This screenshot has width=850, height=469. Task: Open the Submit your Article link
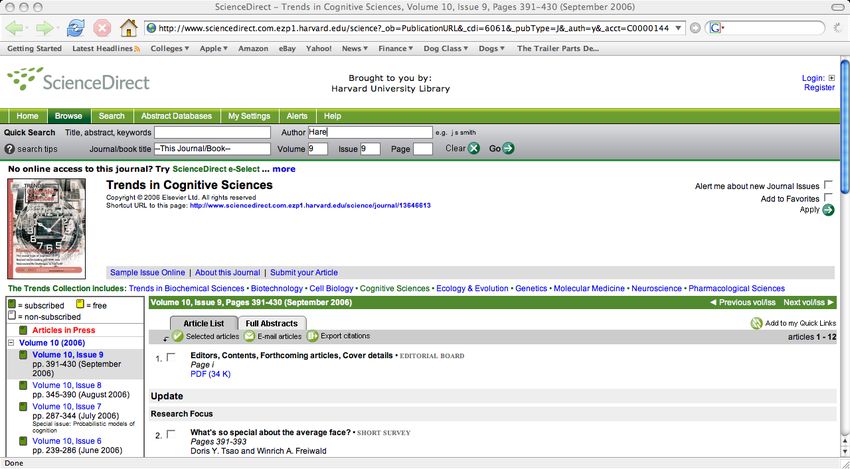pos(304,273)
